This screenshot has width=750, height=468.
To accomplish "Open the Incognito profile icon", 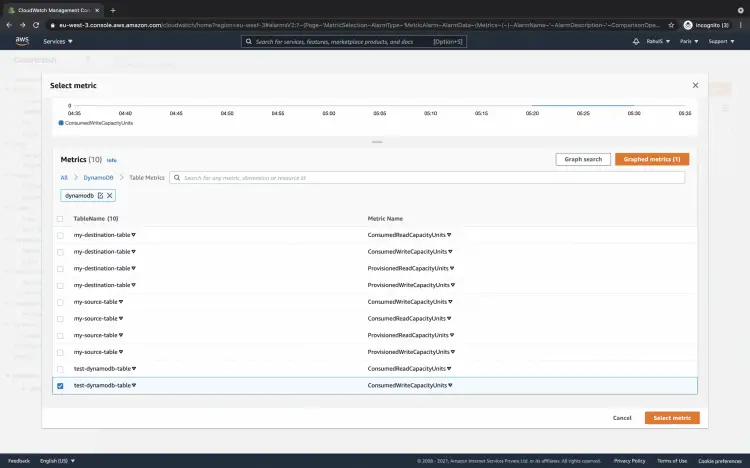I will point(688,25).
